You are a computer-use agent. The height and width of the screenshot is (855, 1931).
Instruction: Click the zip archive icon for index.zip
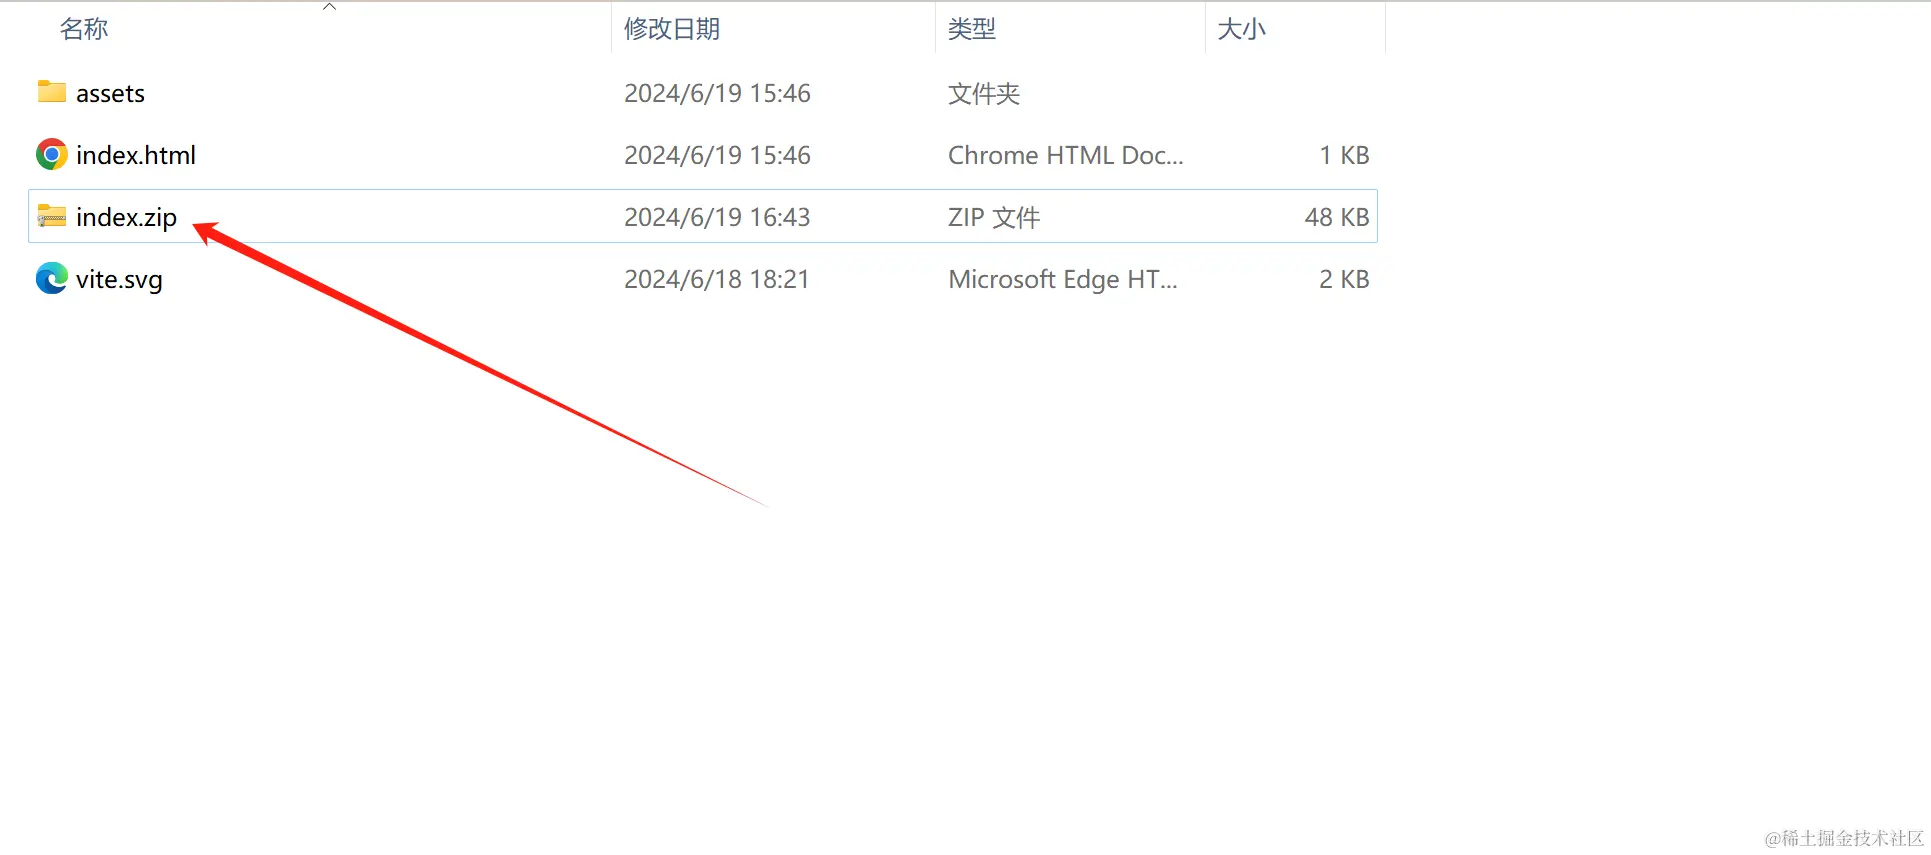52,216
